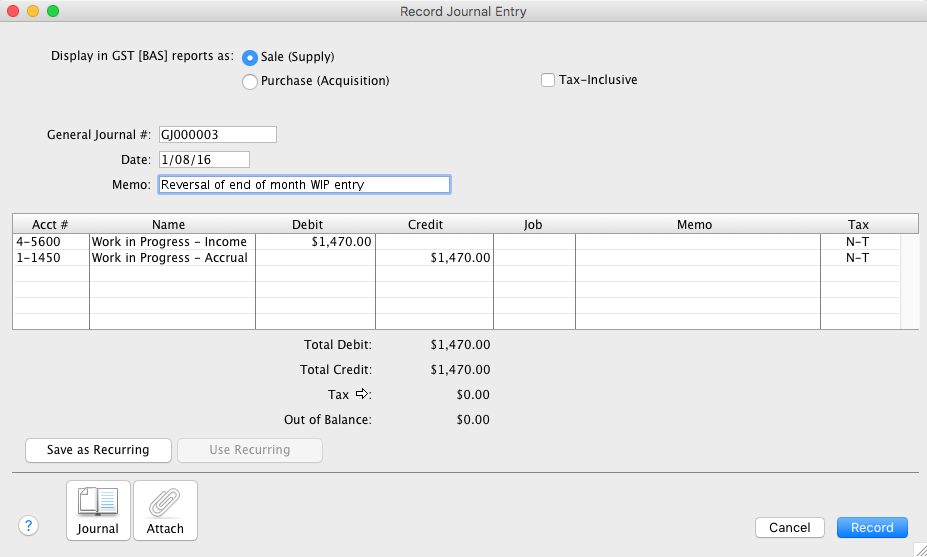
Task: Select the Purchase (Acquisition) radio button
Action: [x=250, y=81]
